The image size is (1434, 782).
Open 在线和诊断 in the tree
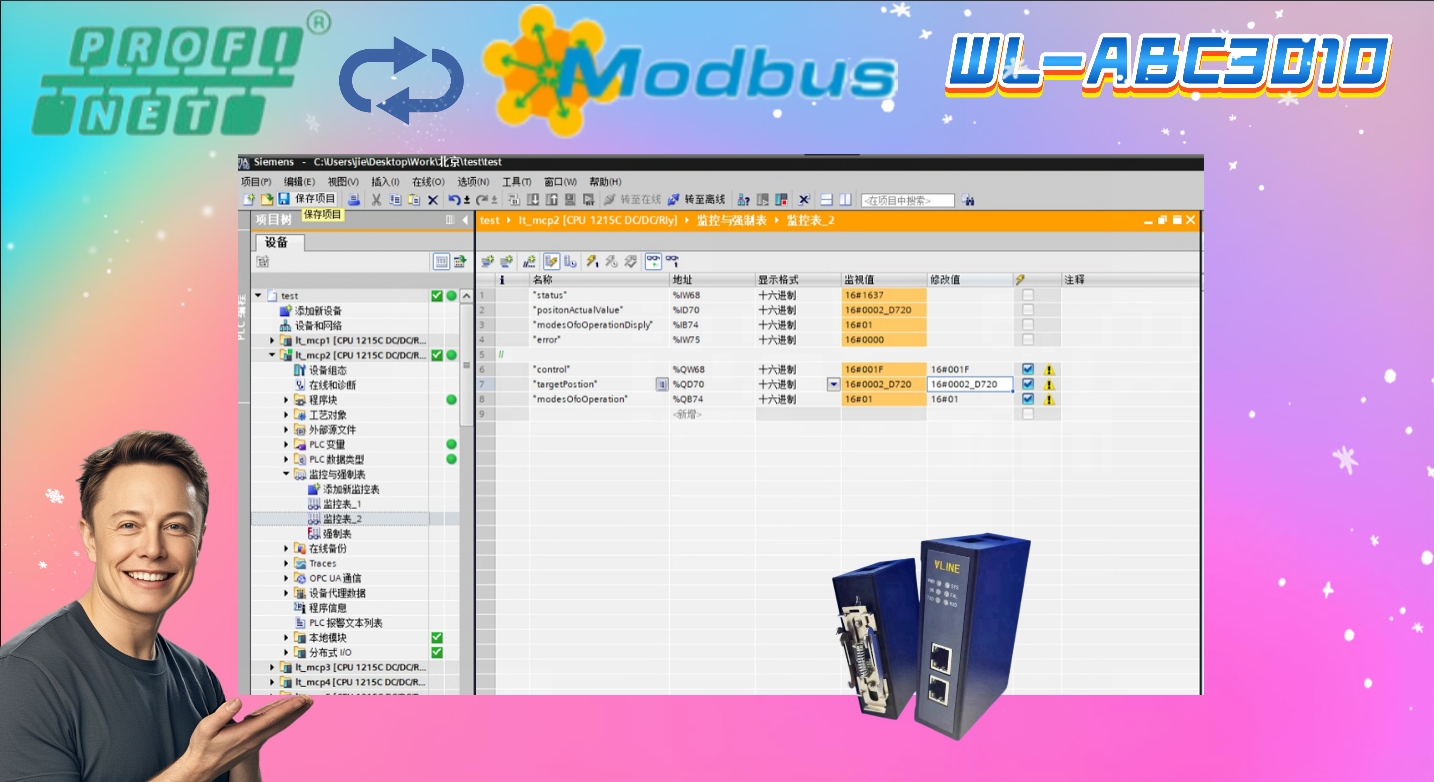point(324,385)
